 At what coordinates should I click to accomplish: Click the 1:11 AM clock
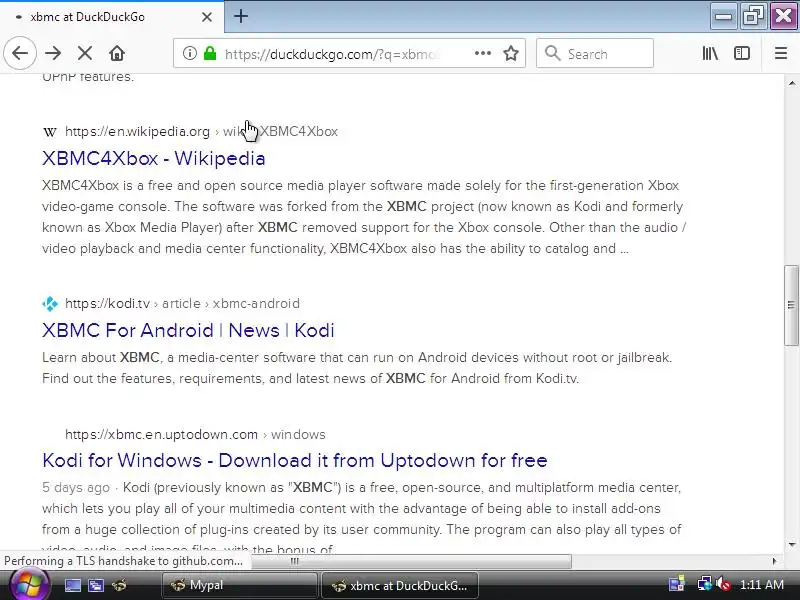point(762,585)
